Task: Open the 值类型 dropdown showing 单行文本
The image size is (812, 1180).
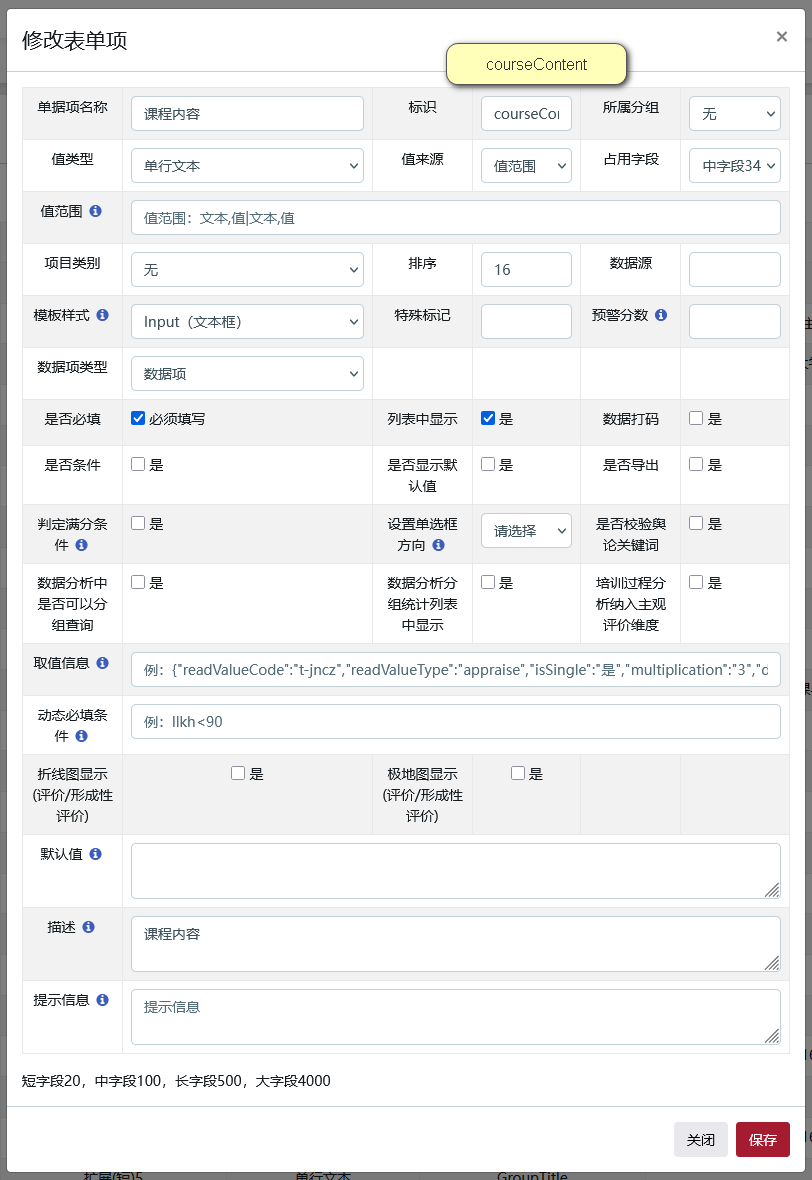Action: point(247,166)
